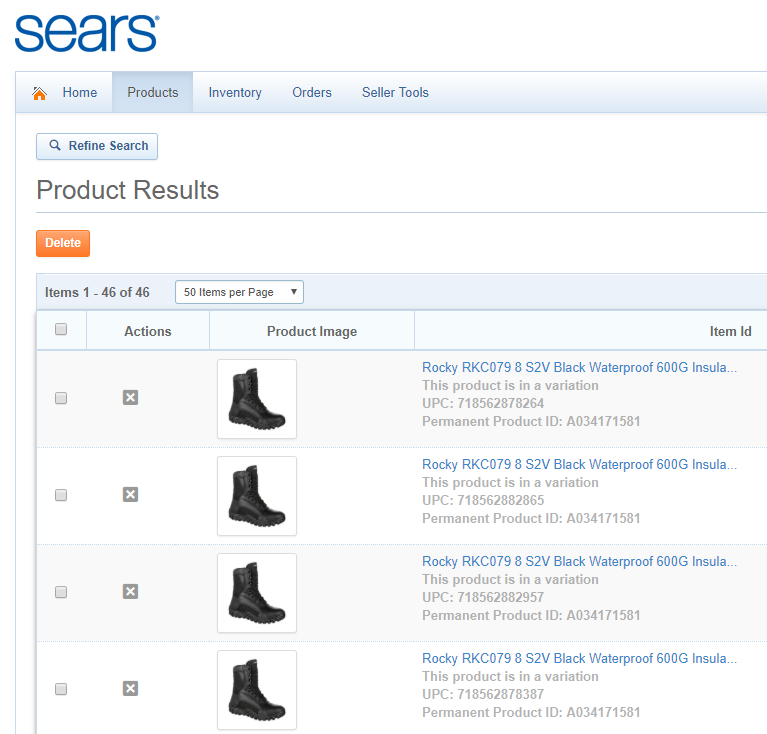Click text 'UPC: 718562882865'

click(483, 500)
